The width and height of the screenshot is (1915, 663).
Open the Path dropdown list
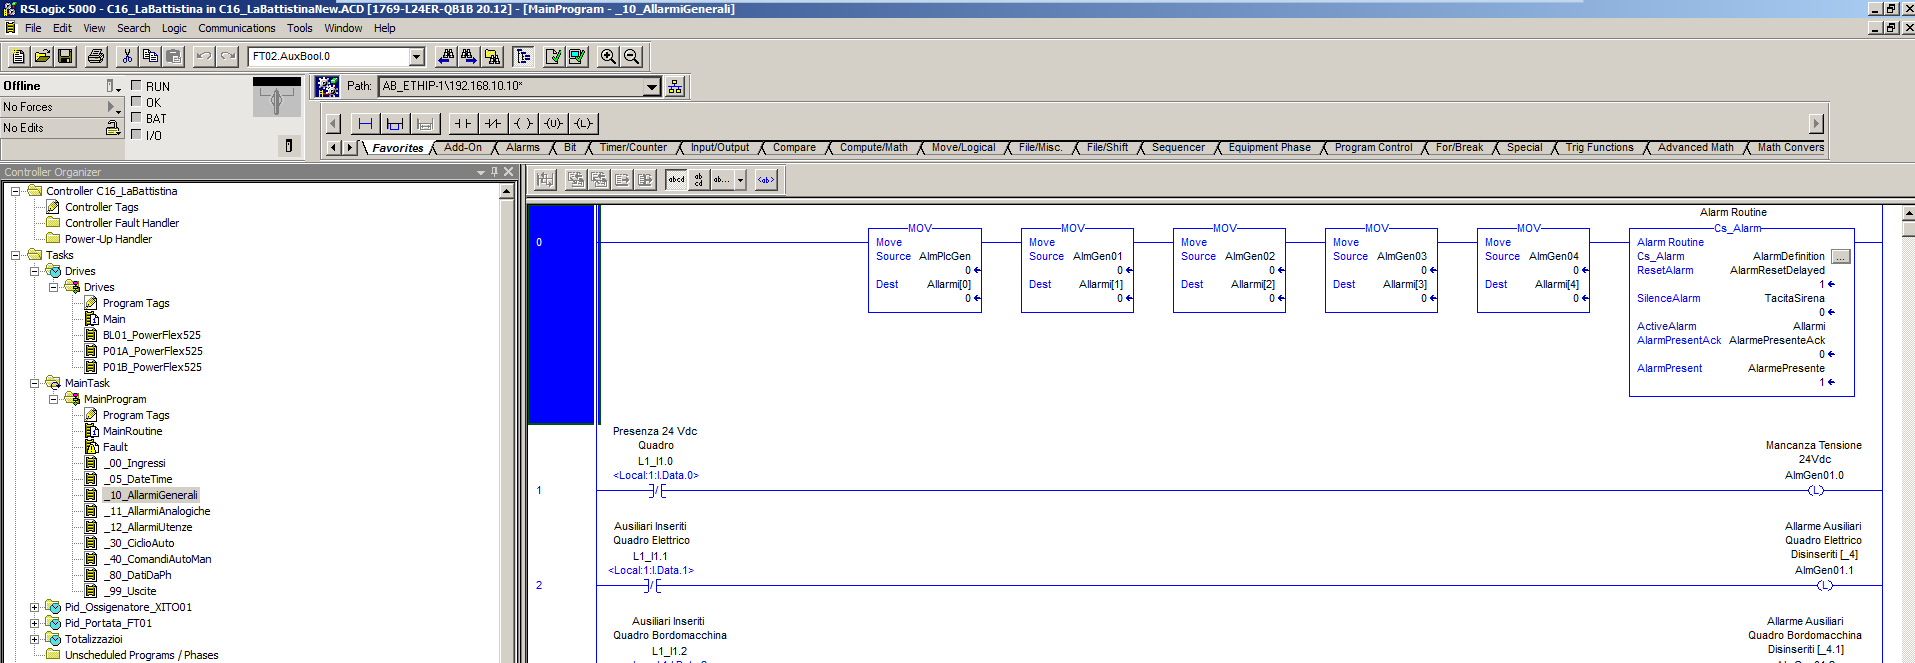click(652, 87)
